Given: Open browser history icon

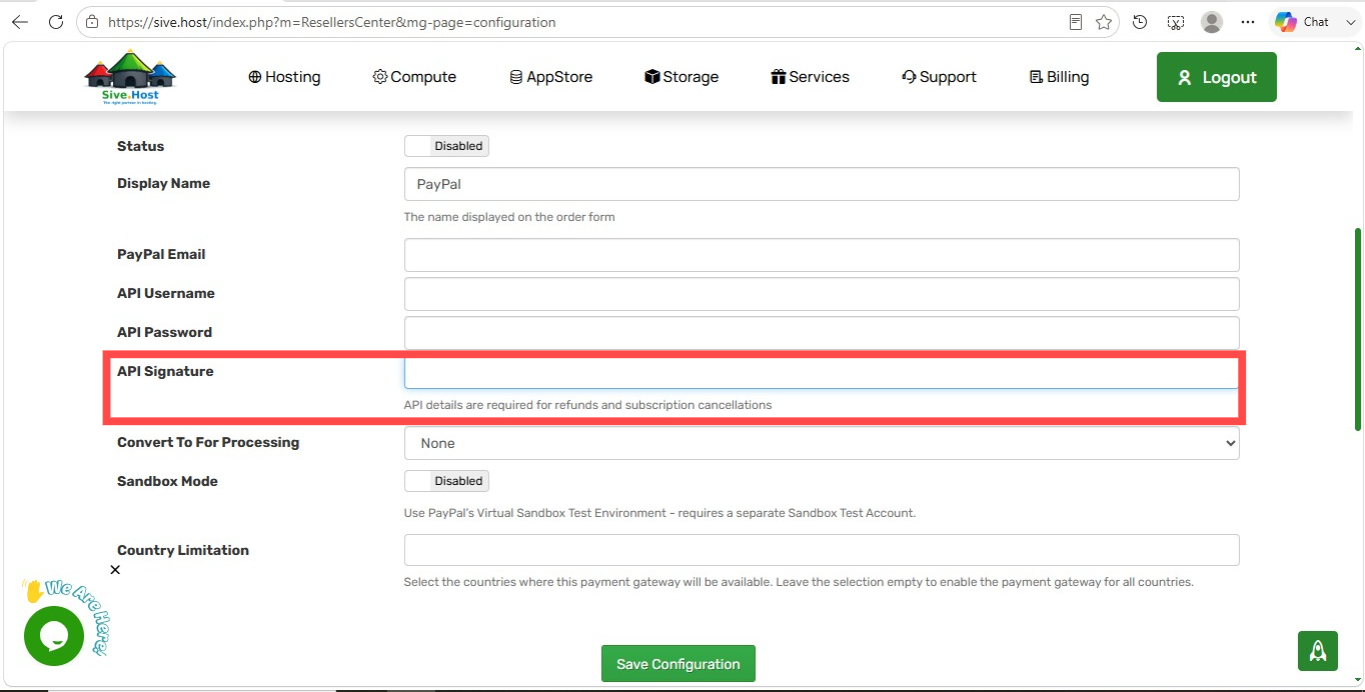Looking at the screenshot, I should point(1140,22).
